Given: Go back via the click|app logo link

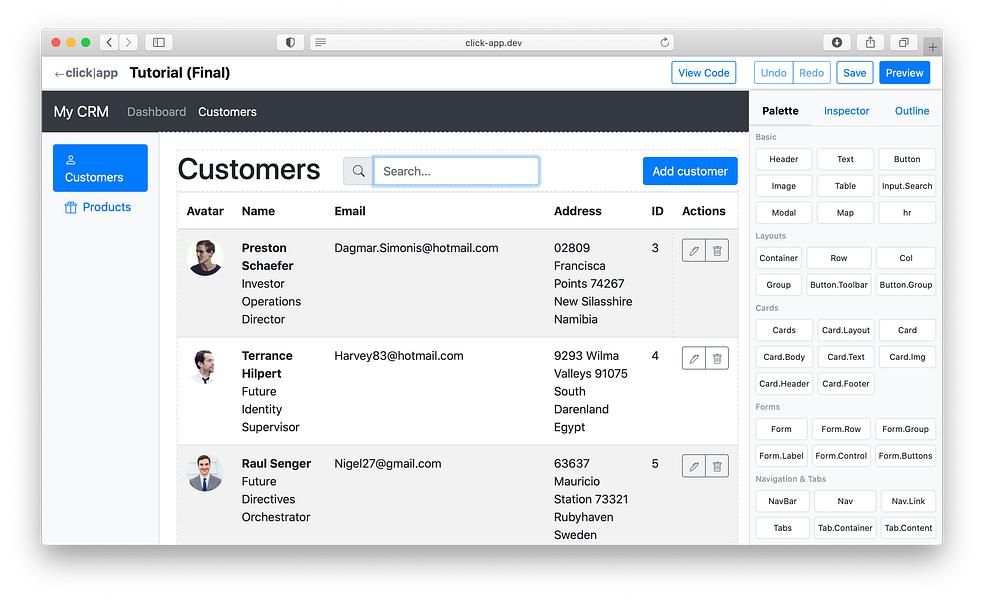Looking at the screenshot, I should pos(86,73).
